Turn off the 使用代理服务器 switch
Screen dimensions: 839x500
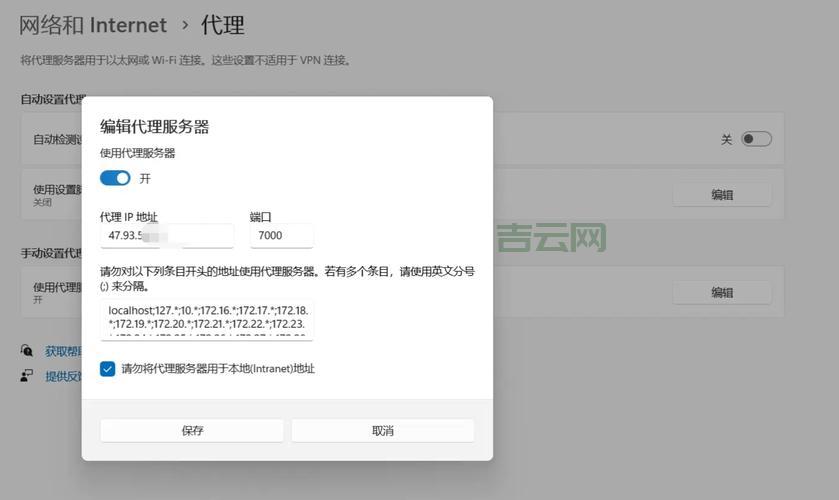tap(115, 178)
